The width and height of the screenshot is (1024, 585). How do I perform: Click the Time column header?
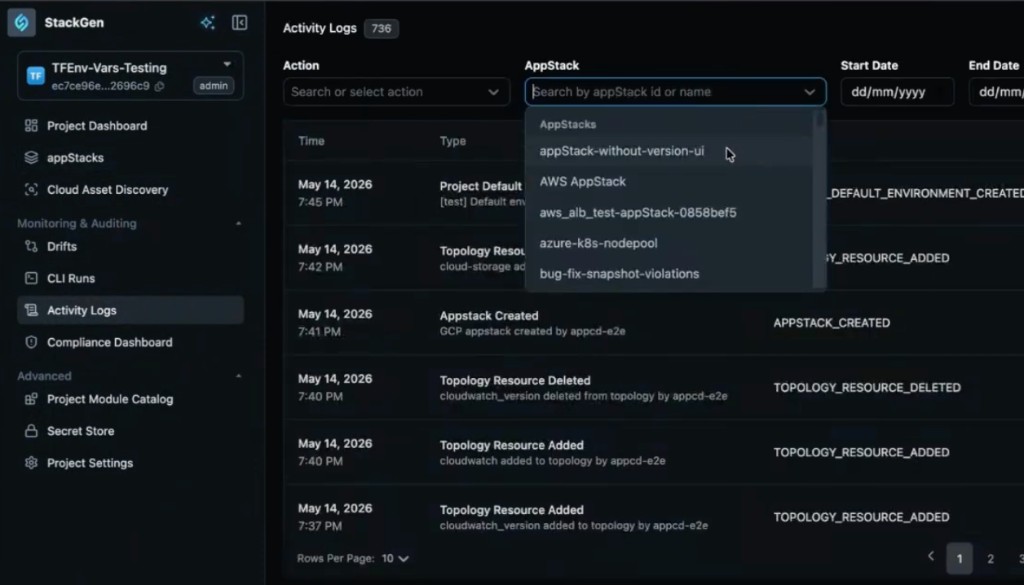[312, 141]
